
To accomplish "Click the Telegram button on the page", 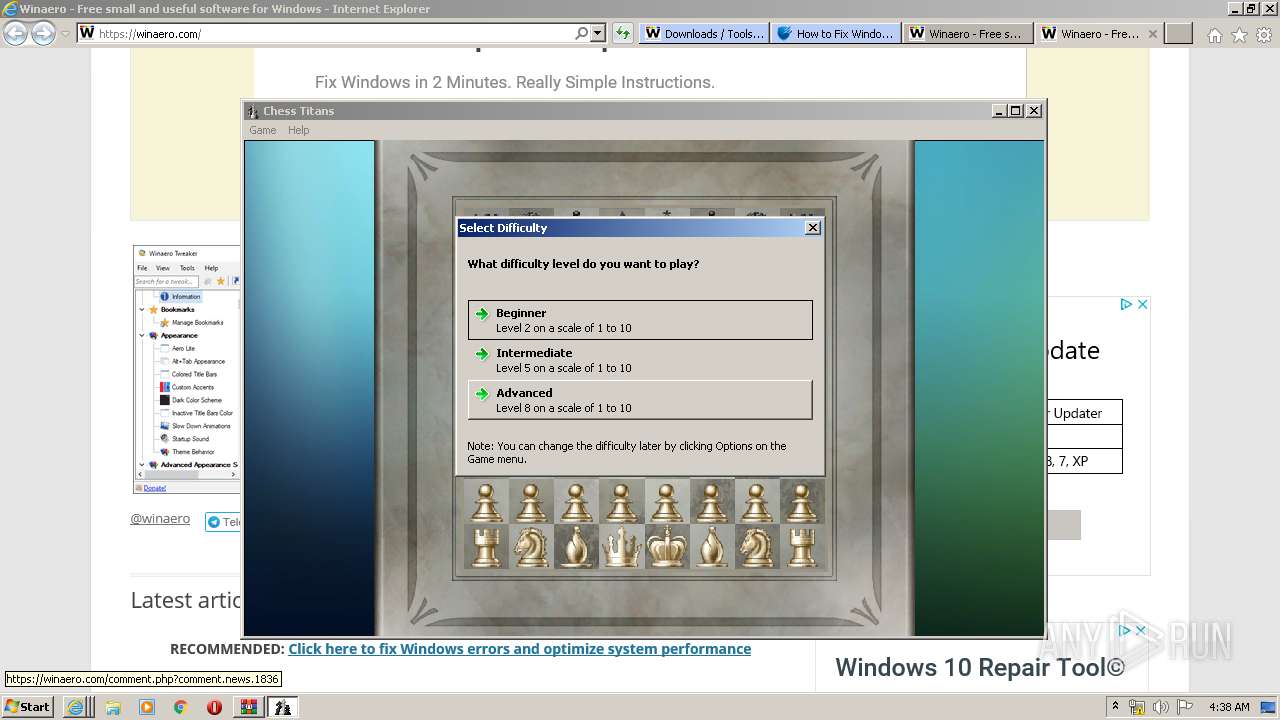I will coord(223,522).
